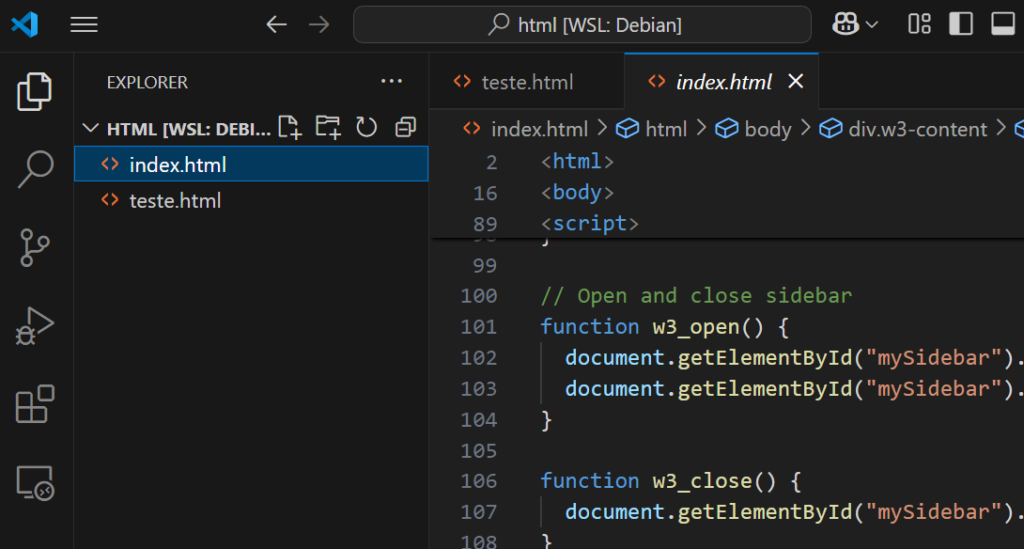The width and height of the screenshot is (1024, 549).
Task: Open the Remote Explorer view
Action: tap(35, 483)
